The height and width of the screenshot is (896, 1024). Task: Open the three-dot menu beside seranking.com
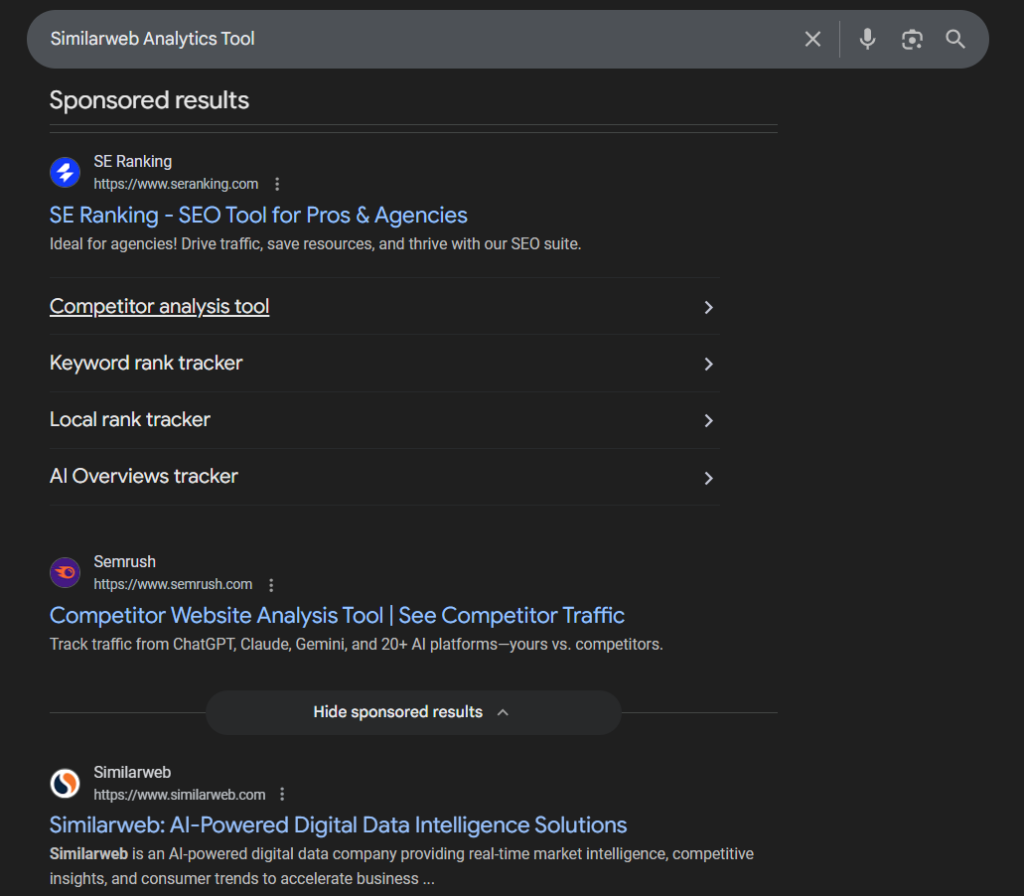pyautogui.click(x=277, y=184)
